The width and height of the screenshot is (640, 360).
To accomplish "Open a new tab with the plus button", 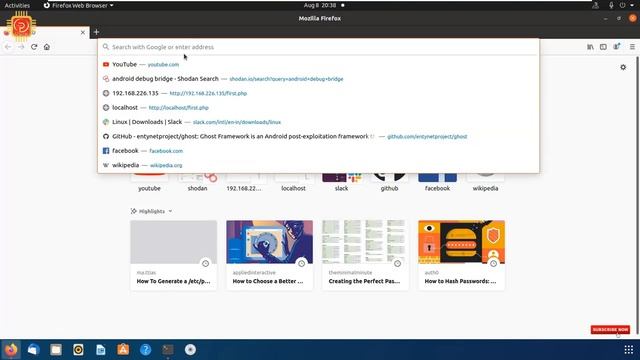I will pos(96,32).
